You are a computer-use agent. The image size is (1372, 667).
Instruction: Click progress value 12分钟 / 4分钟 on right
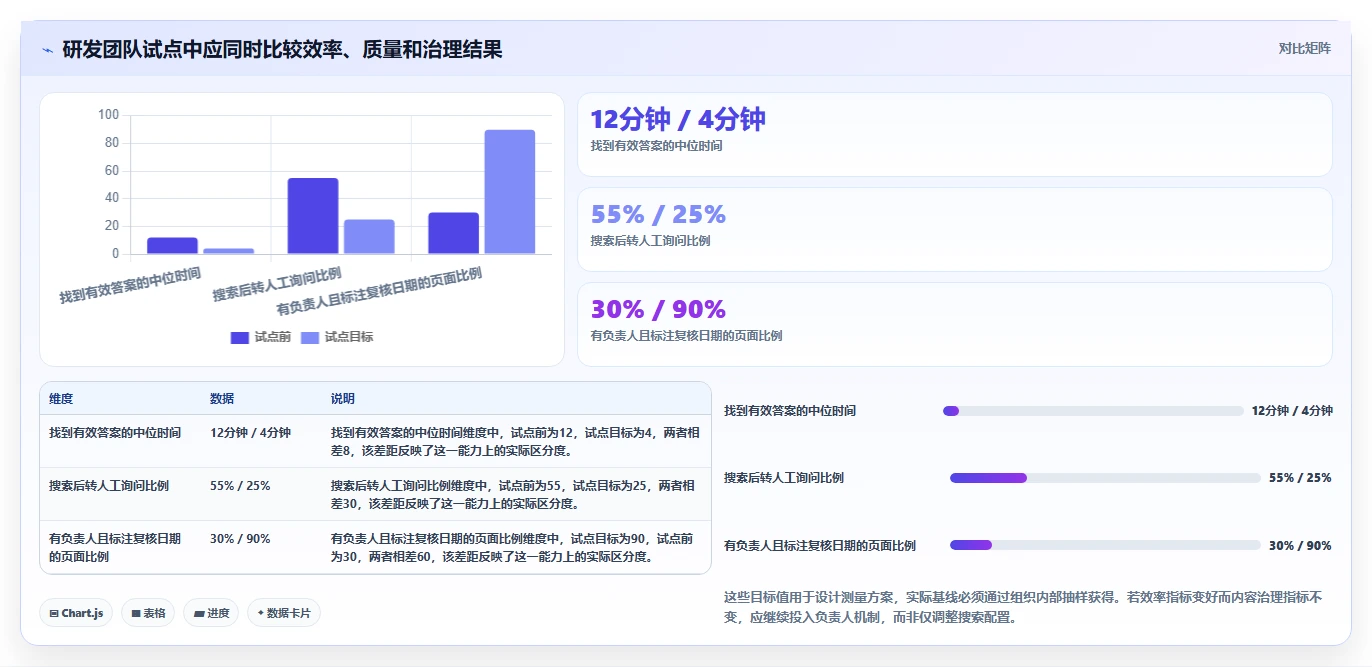point(1292,411)
